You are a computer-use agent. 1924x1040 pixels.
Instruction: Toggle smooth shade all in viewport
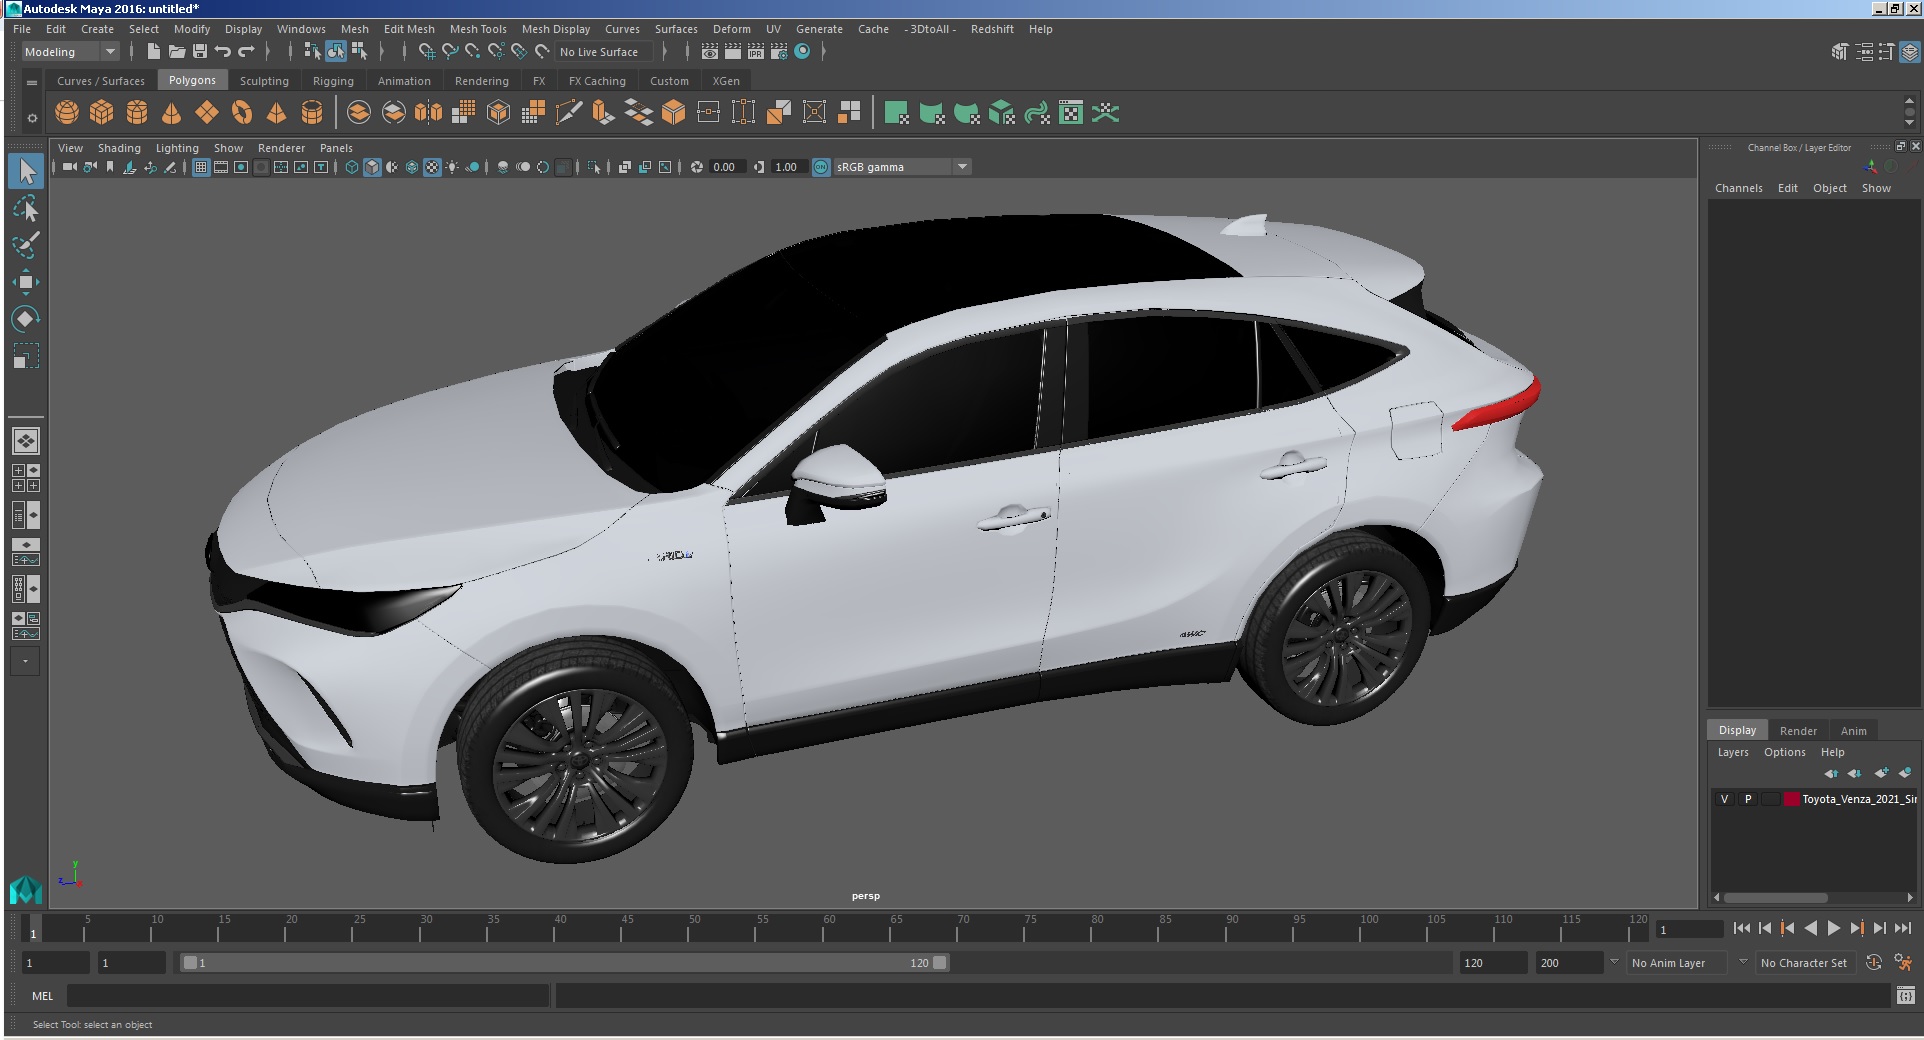[372, 167]
